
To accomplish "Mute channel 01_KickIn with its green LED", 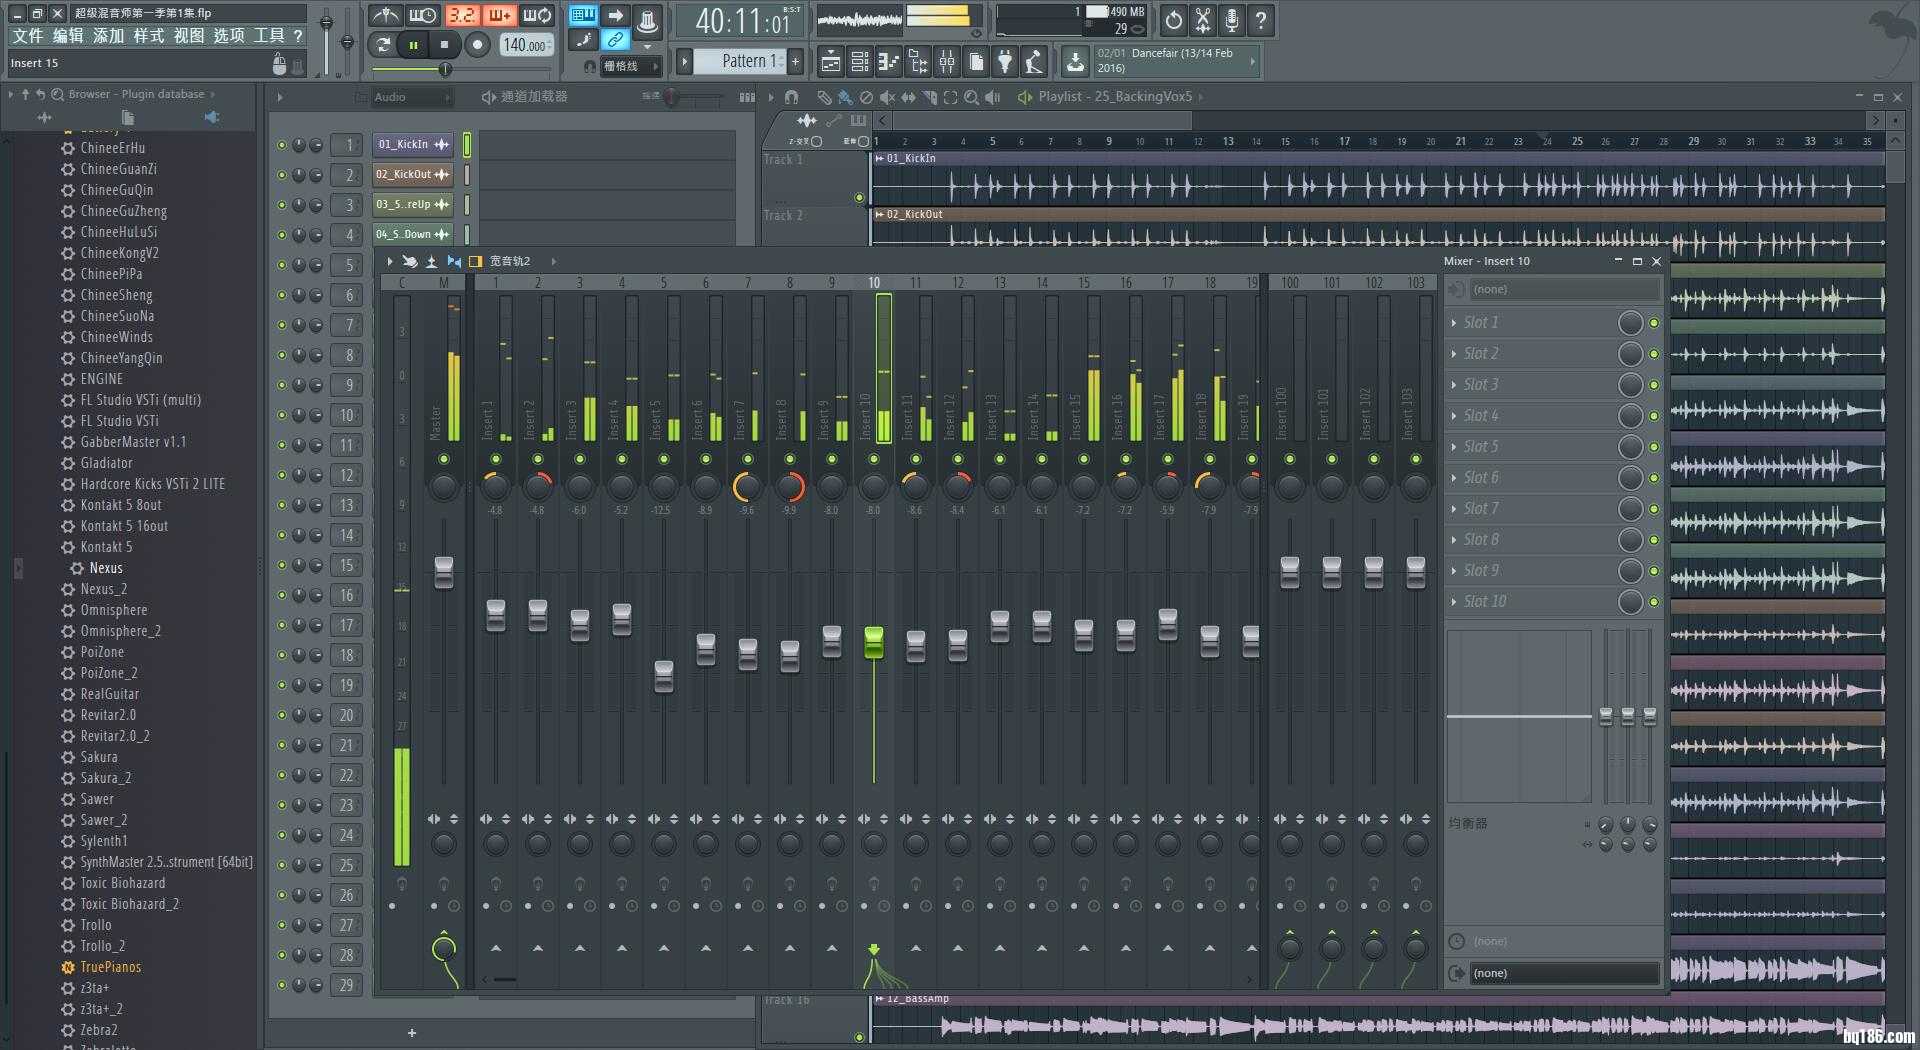I will point(281,145).
